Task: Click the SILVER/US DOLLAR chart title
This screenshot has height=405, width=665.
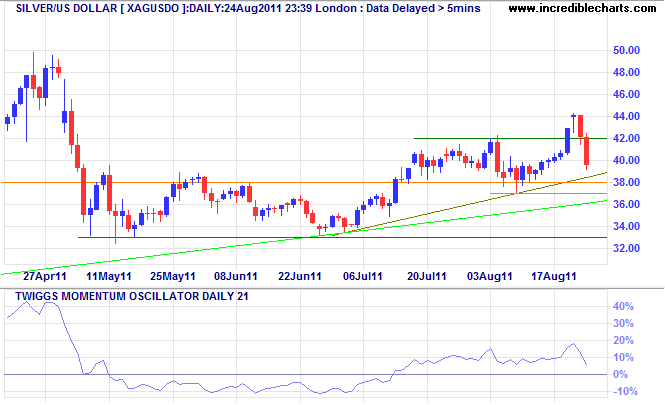Action: pos(248,8)
